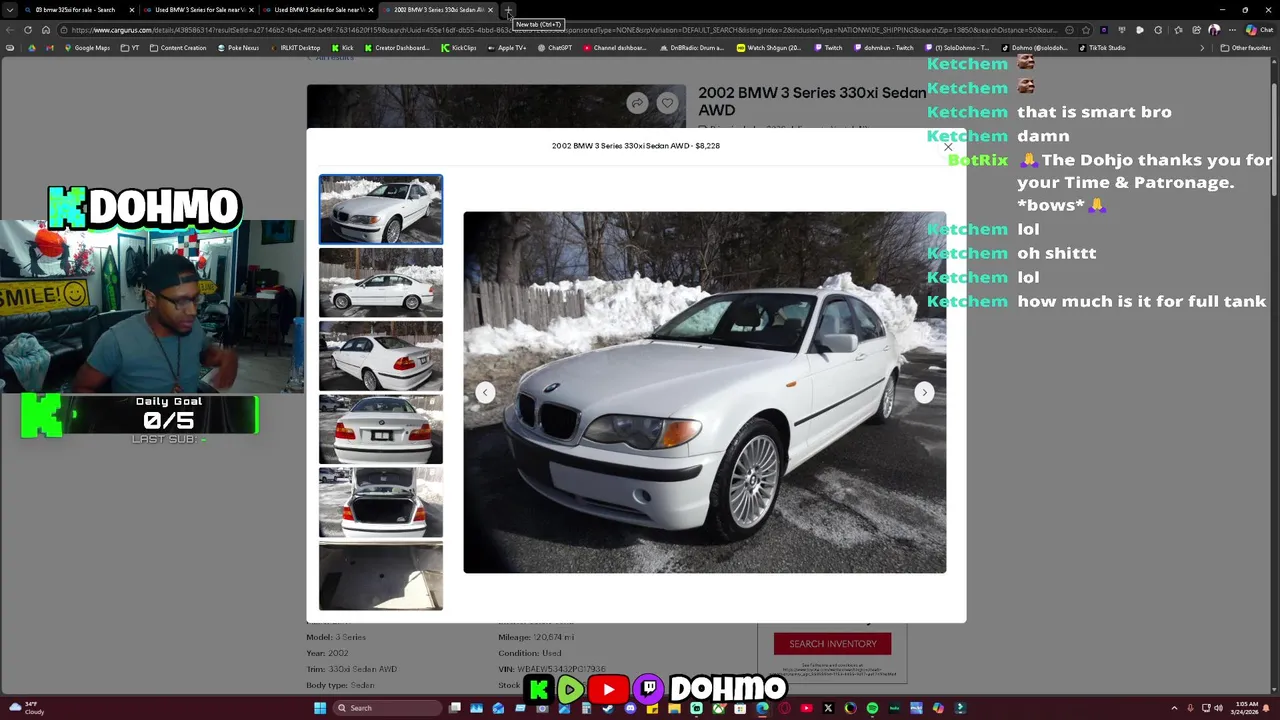This screenshot has width=1280, height=720.
Task: Open the Content Creation bookmark folder
Action: pos(178,48)
